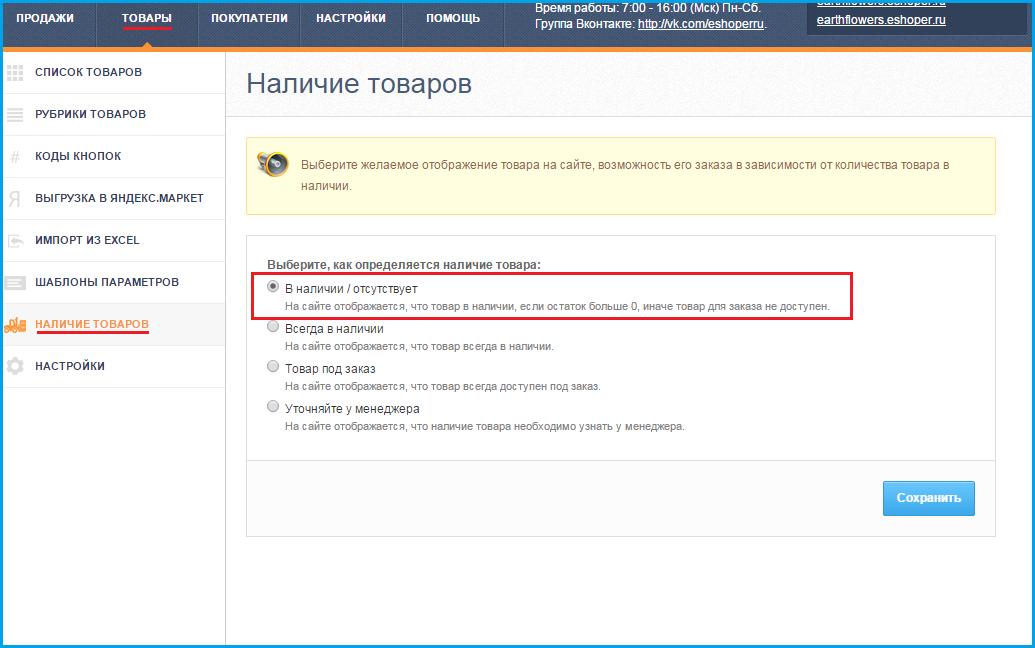Screen dimensions: 1035x648
Task: Open the Продажи top menu
Action: (45, 18)
